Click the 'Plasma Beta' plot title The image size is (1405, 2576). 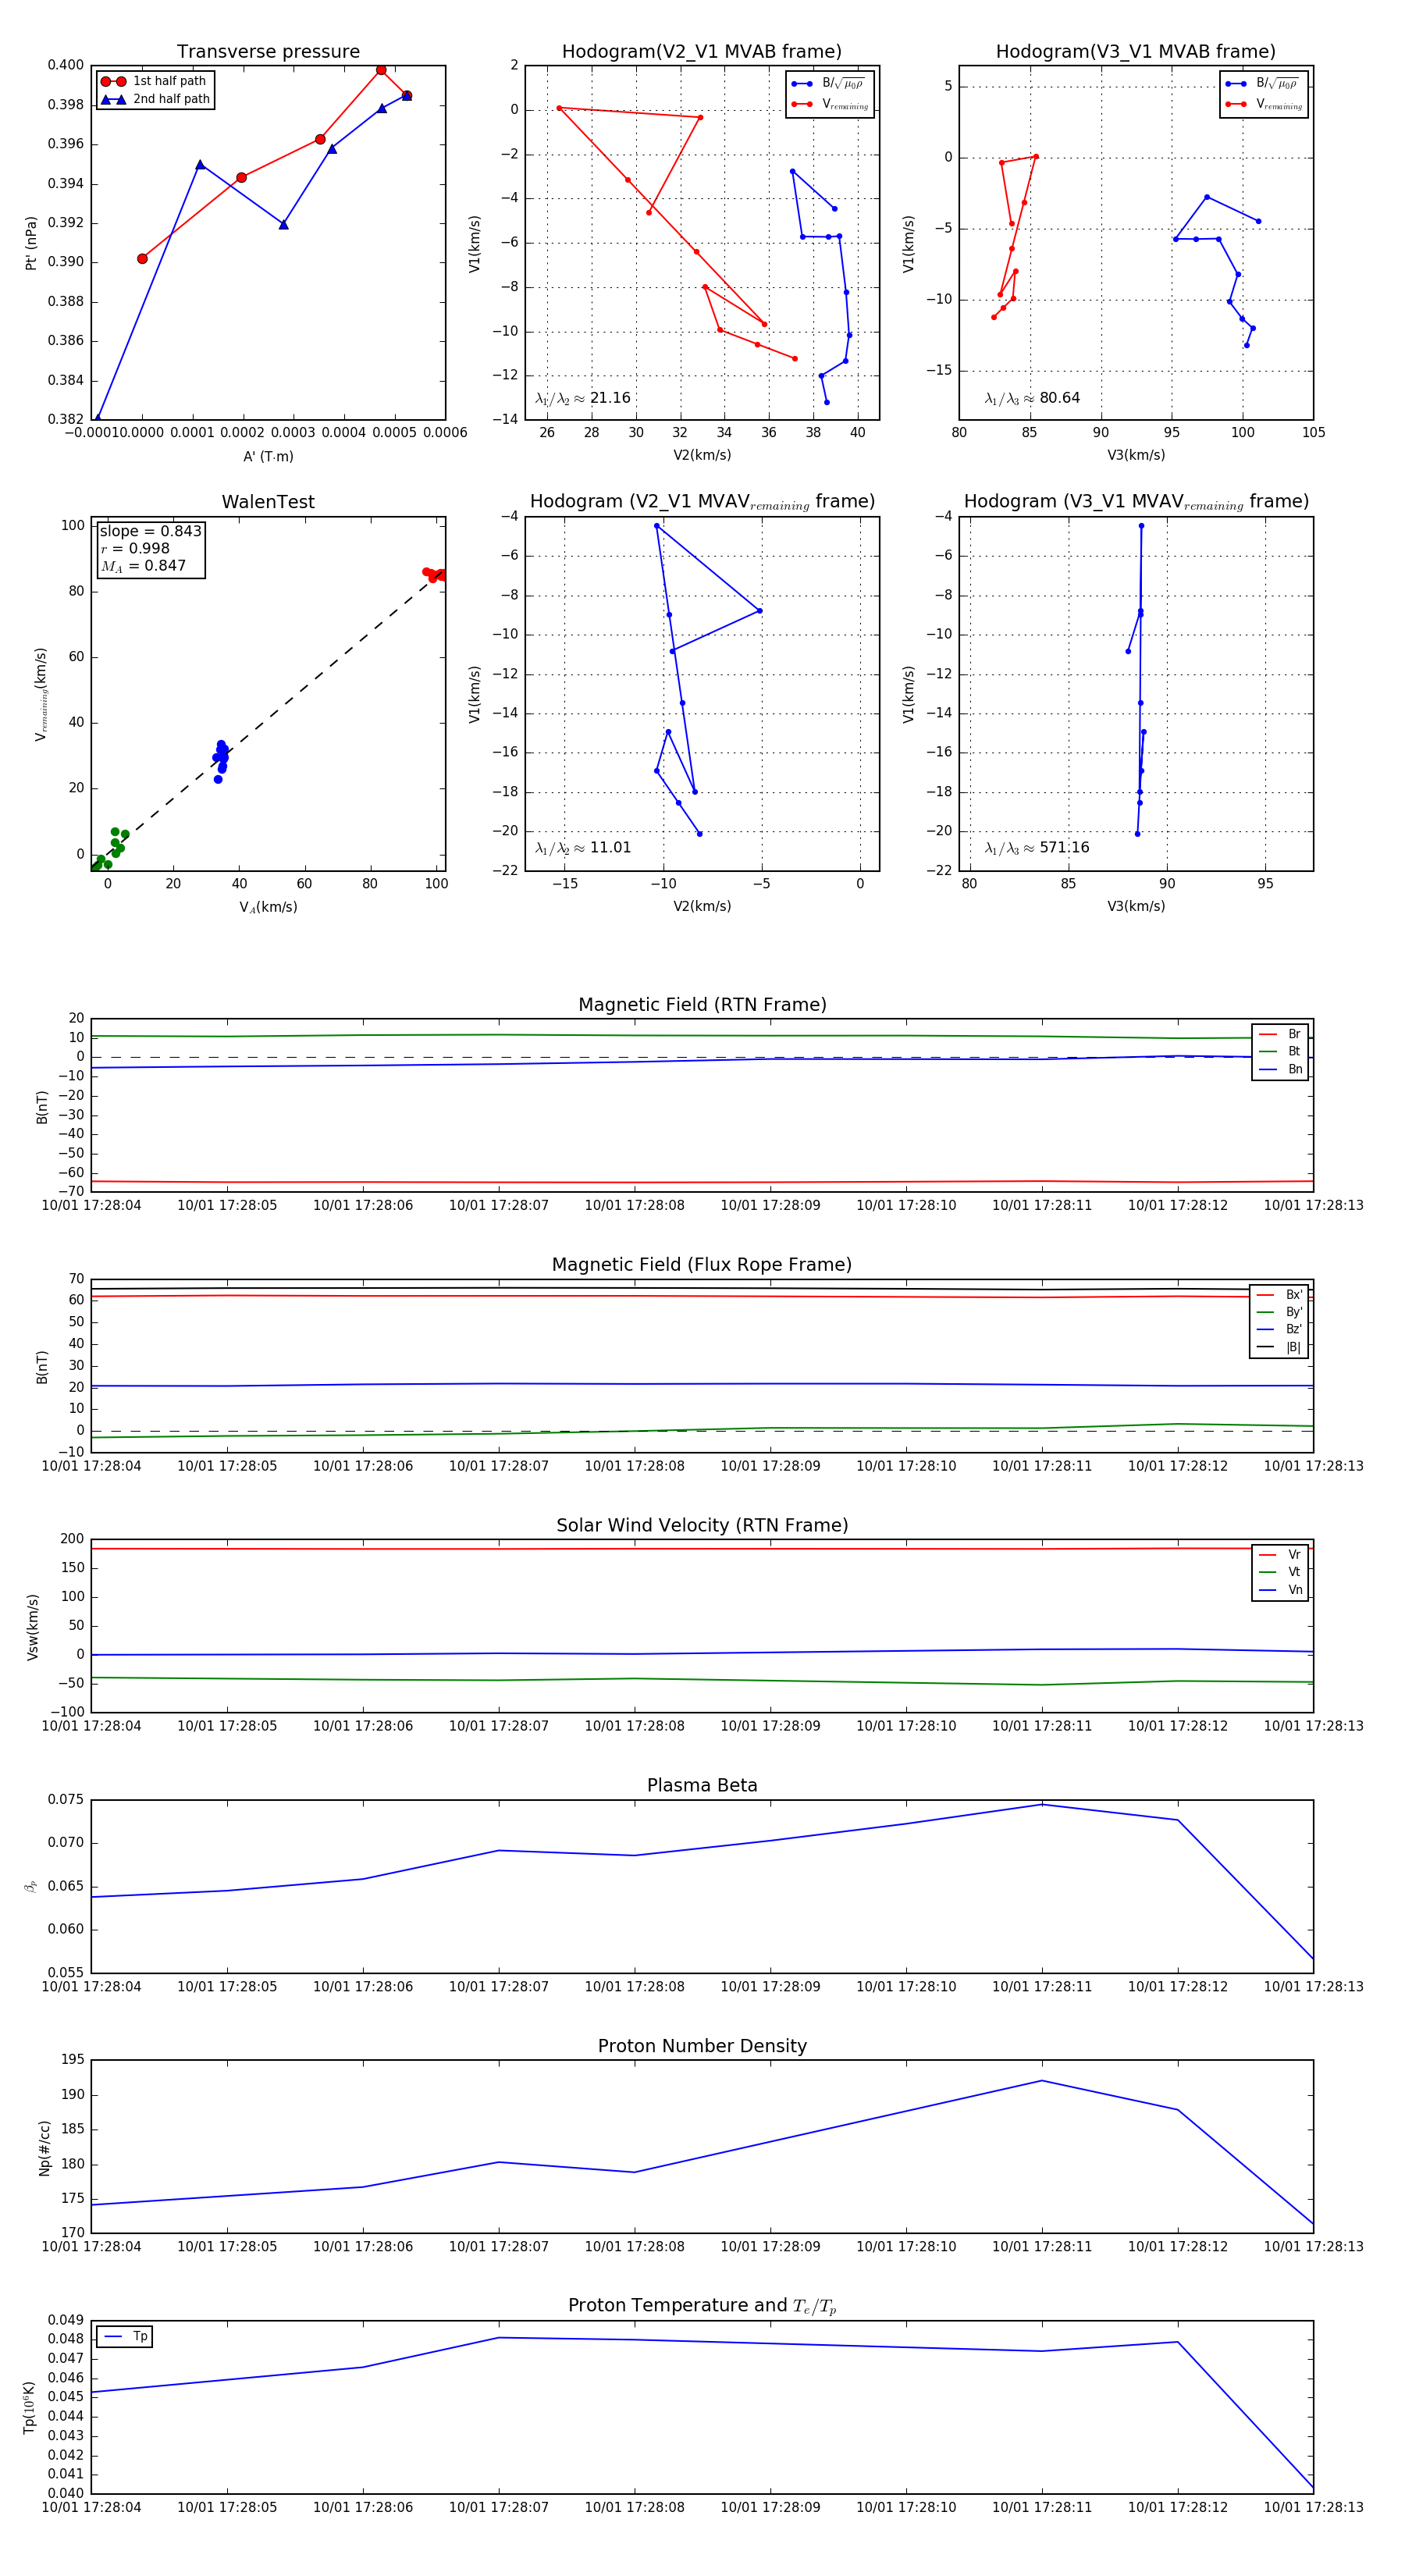click(x=702, y=1786)
